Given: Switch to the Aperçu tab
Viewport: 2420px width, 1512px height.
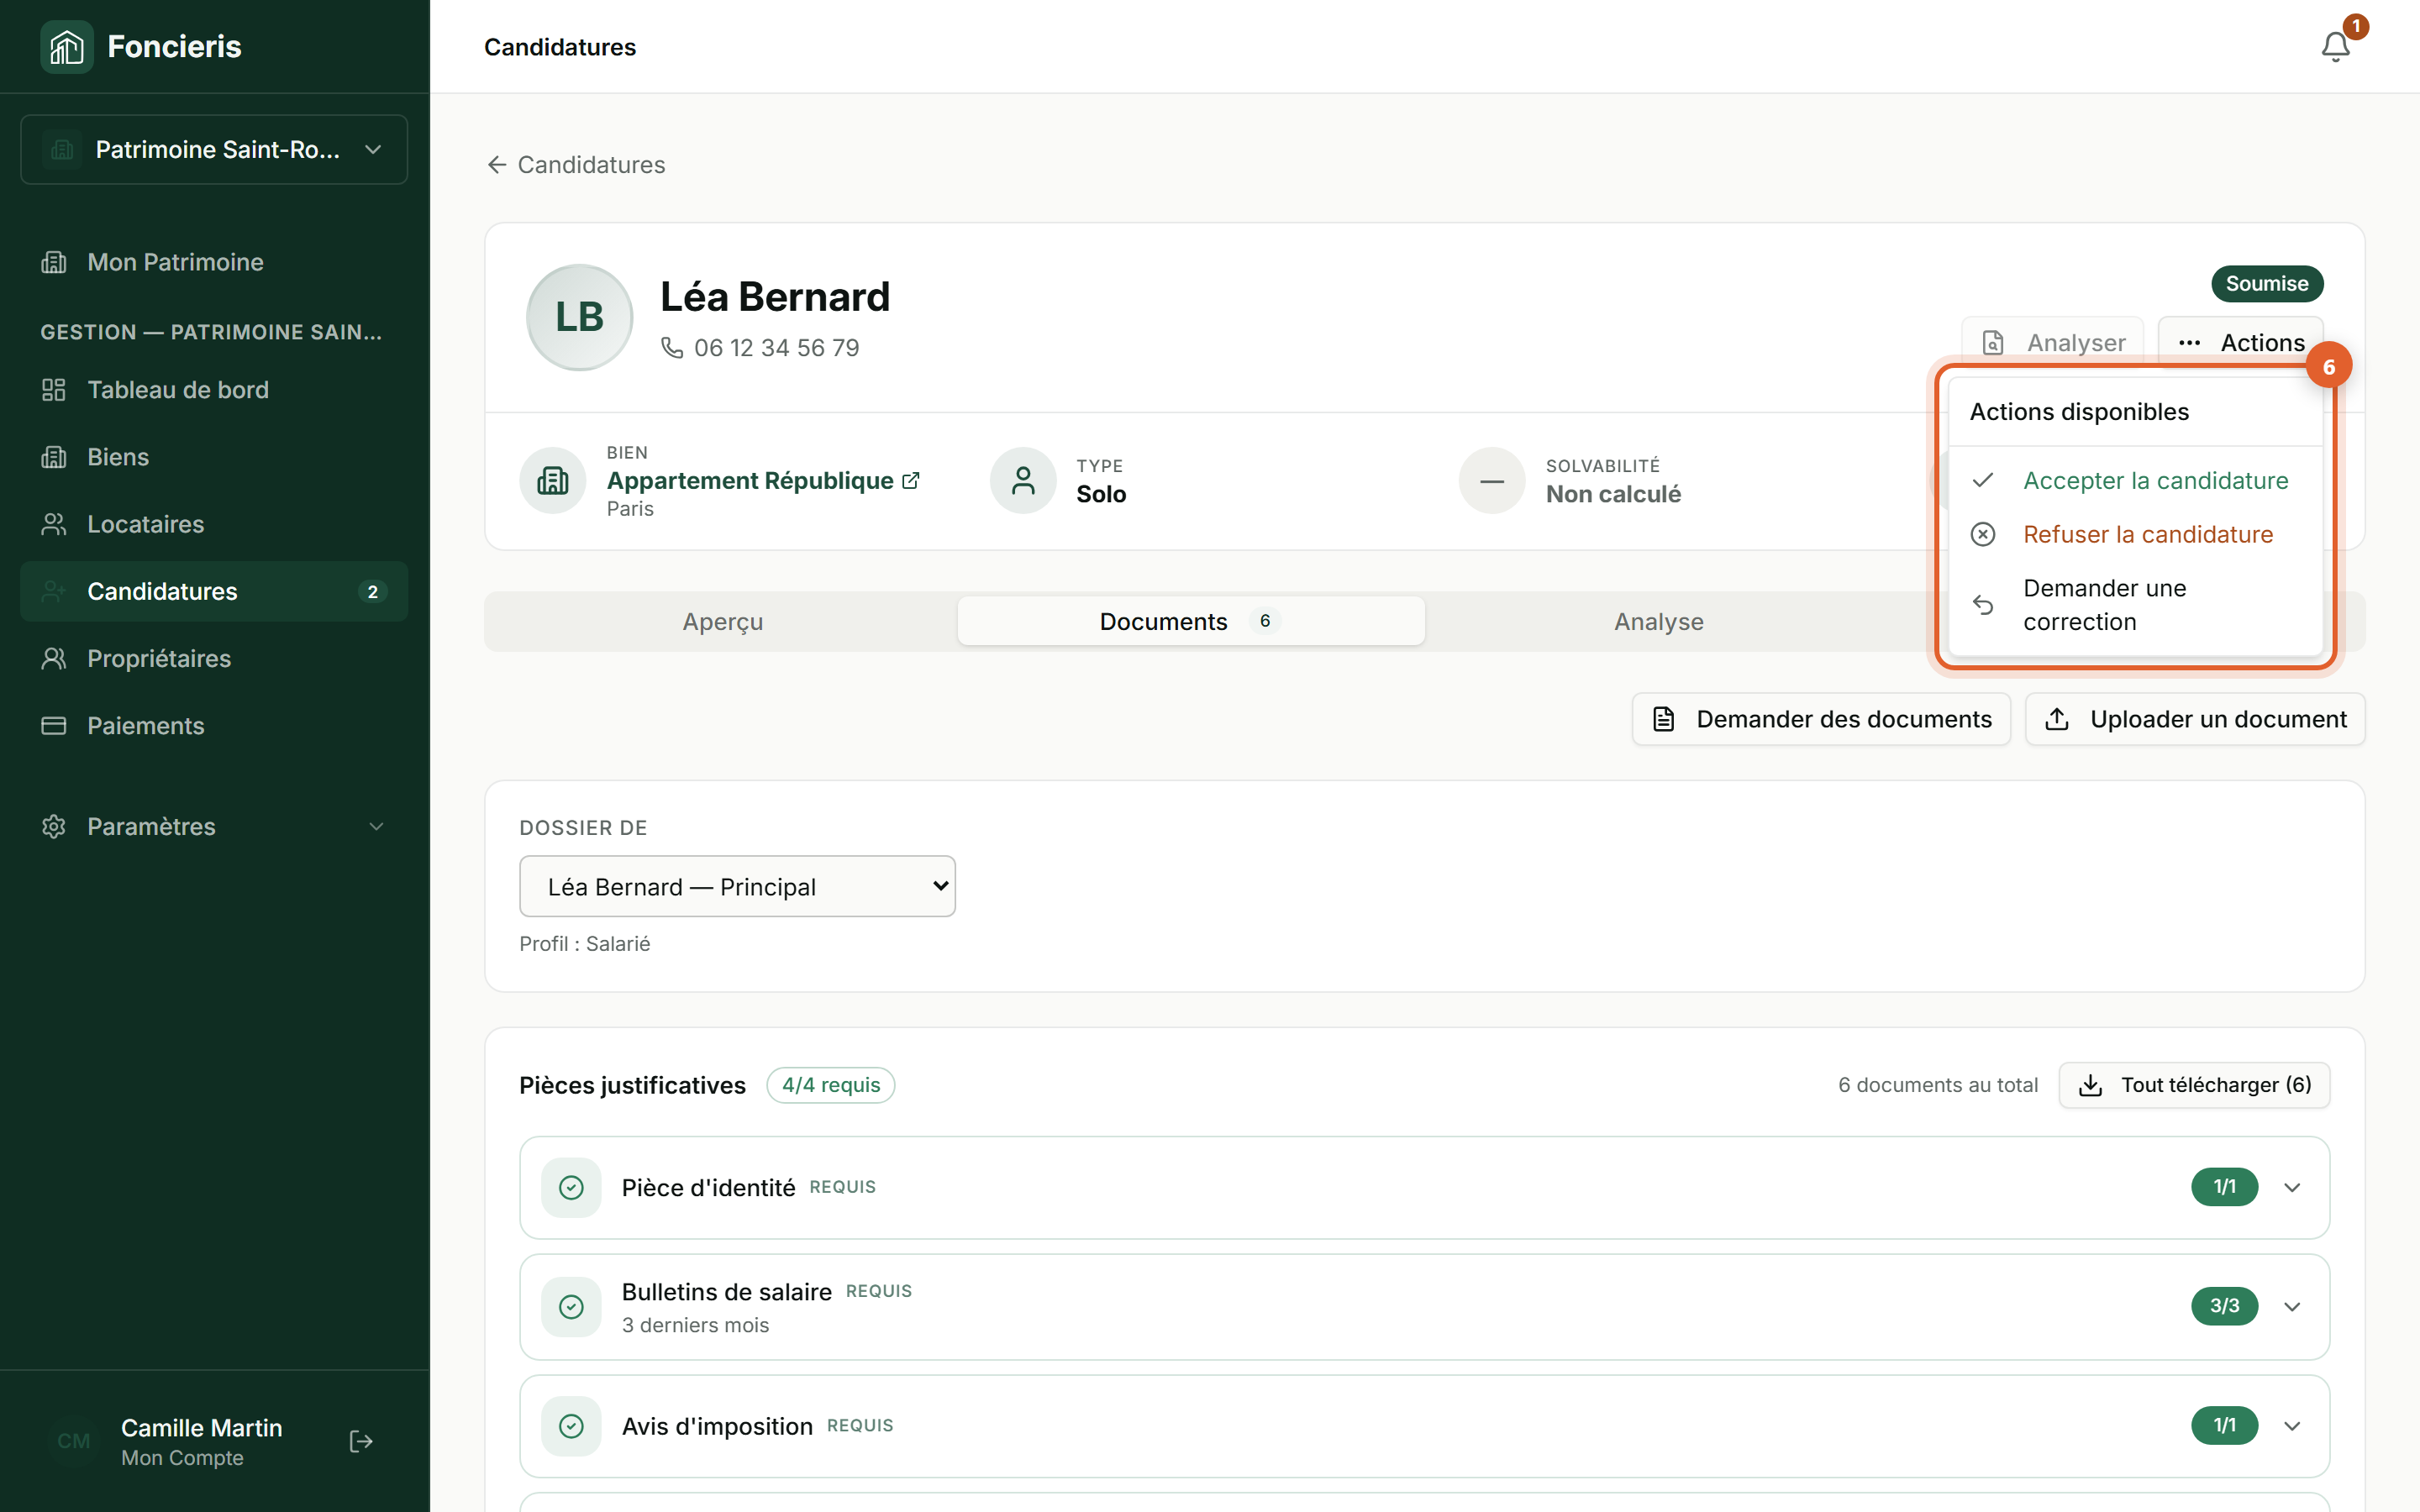Looking at the screenshot, I should (722, 621).
